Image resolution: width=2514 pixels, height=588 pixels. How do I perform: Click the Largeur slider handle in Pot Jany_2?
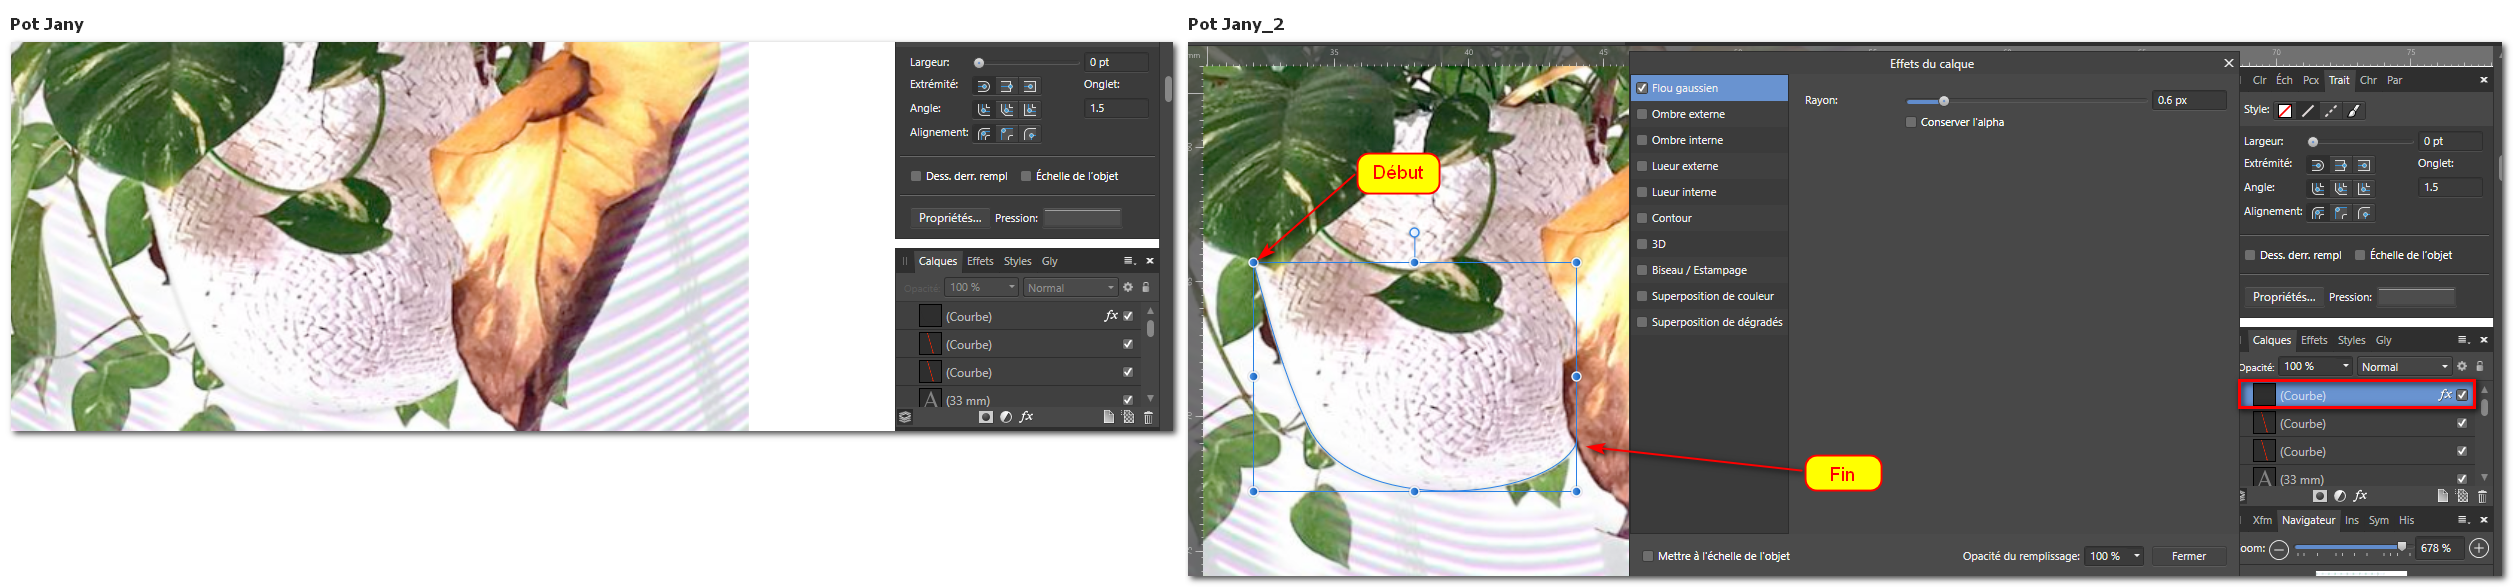pyautogui.click(x=2312, y=142)
